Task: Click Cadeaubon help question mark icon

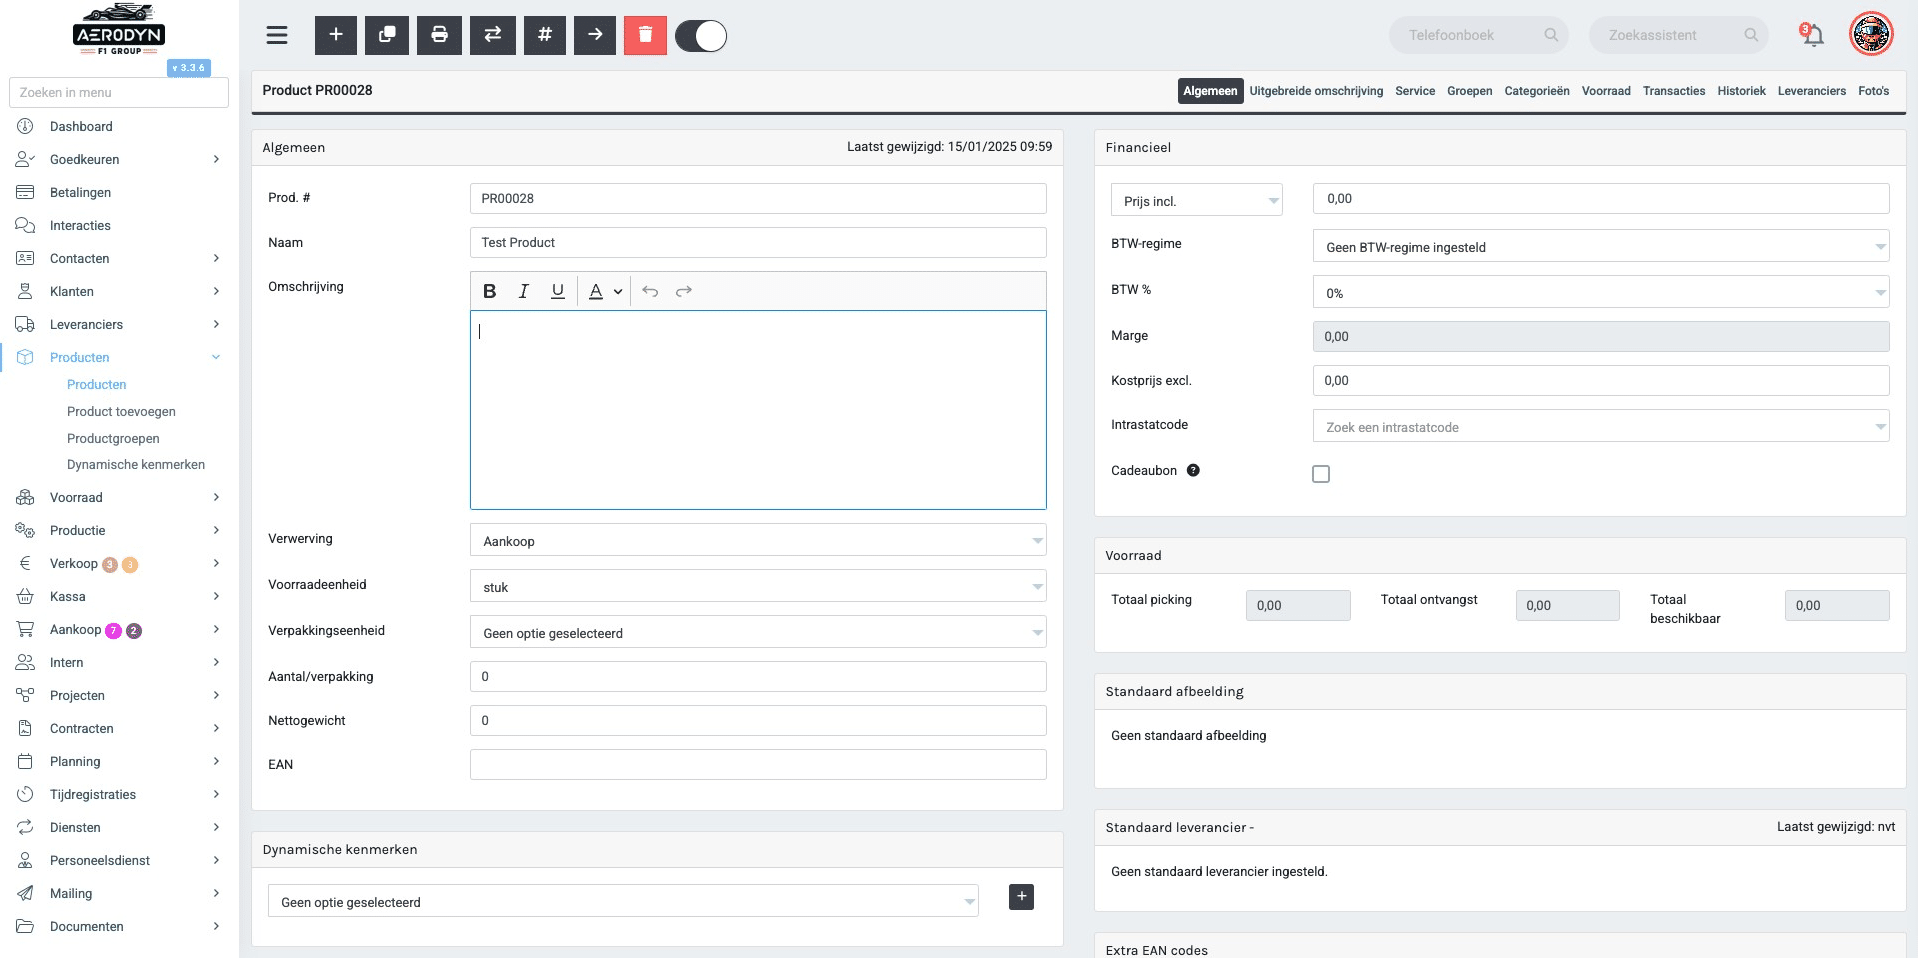Action: (1193, 470)
